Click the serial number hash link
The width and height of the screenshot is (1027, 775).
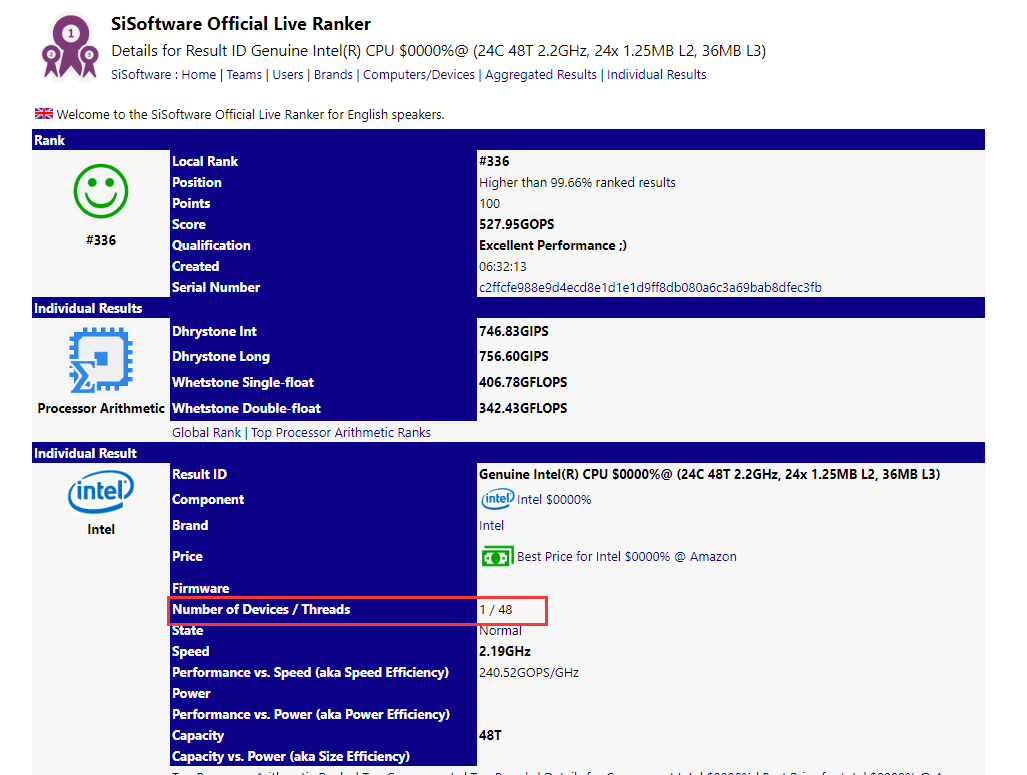pyautogui.click(x=650, y=288)
